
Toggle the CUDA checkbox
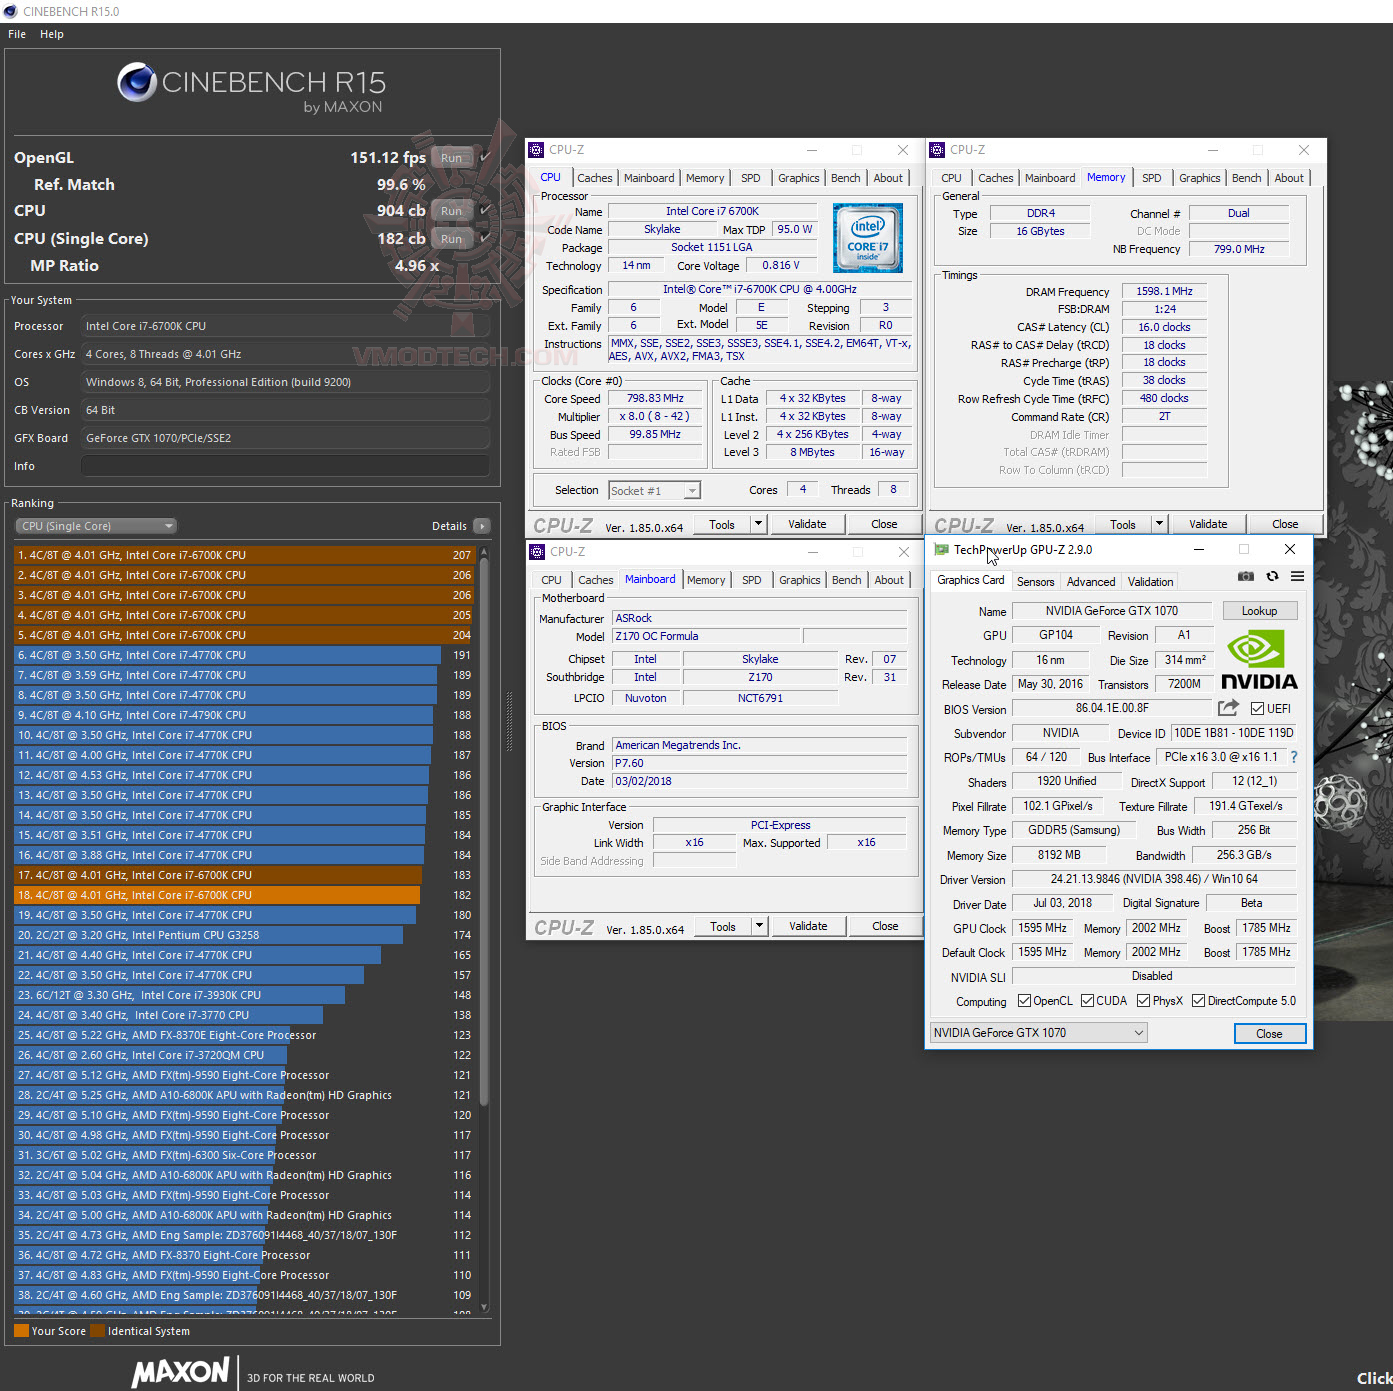(x=1087, y=1001)
